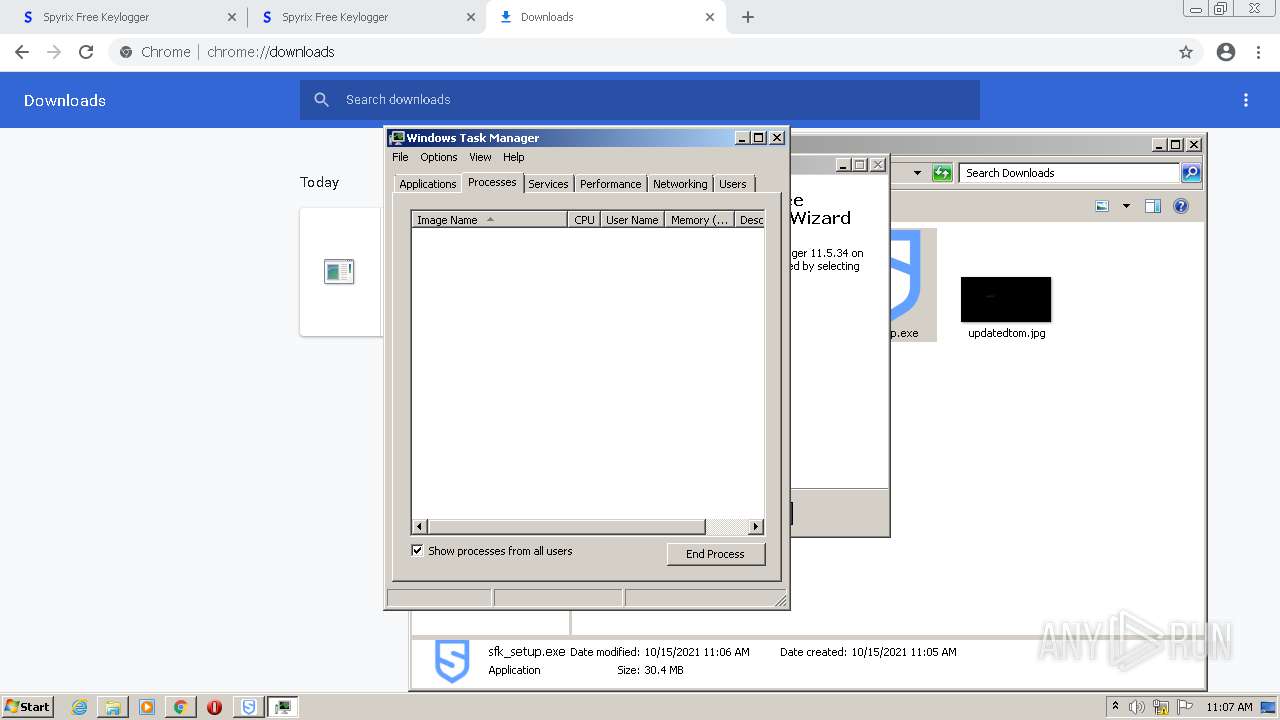The image size is (1280, 720).
Task: Bookmark this page with the star icon
Action: click(x=1186, y=52)
